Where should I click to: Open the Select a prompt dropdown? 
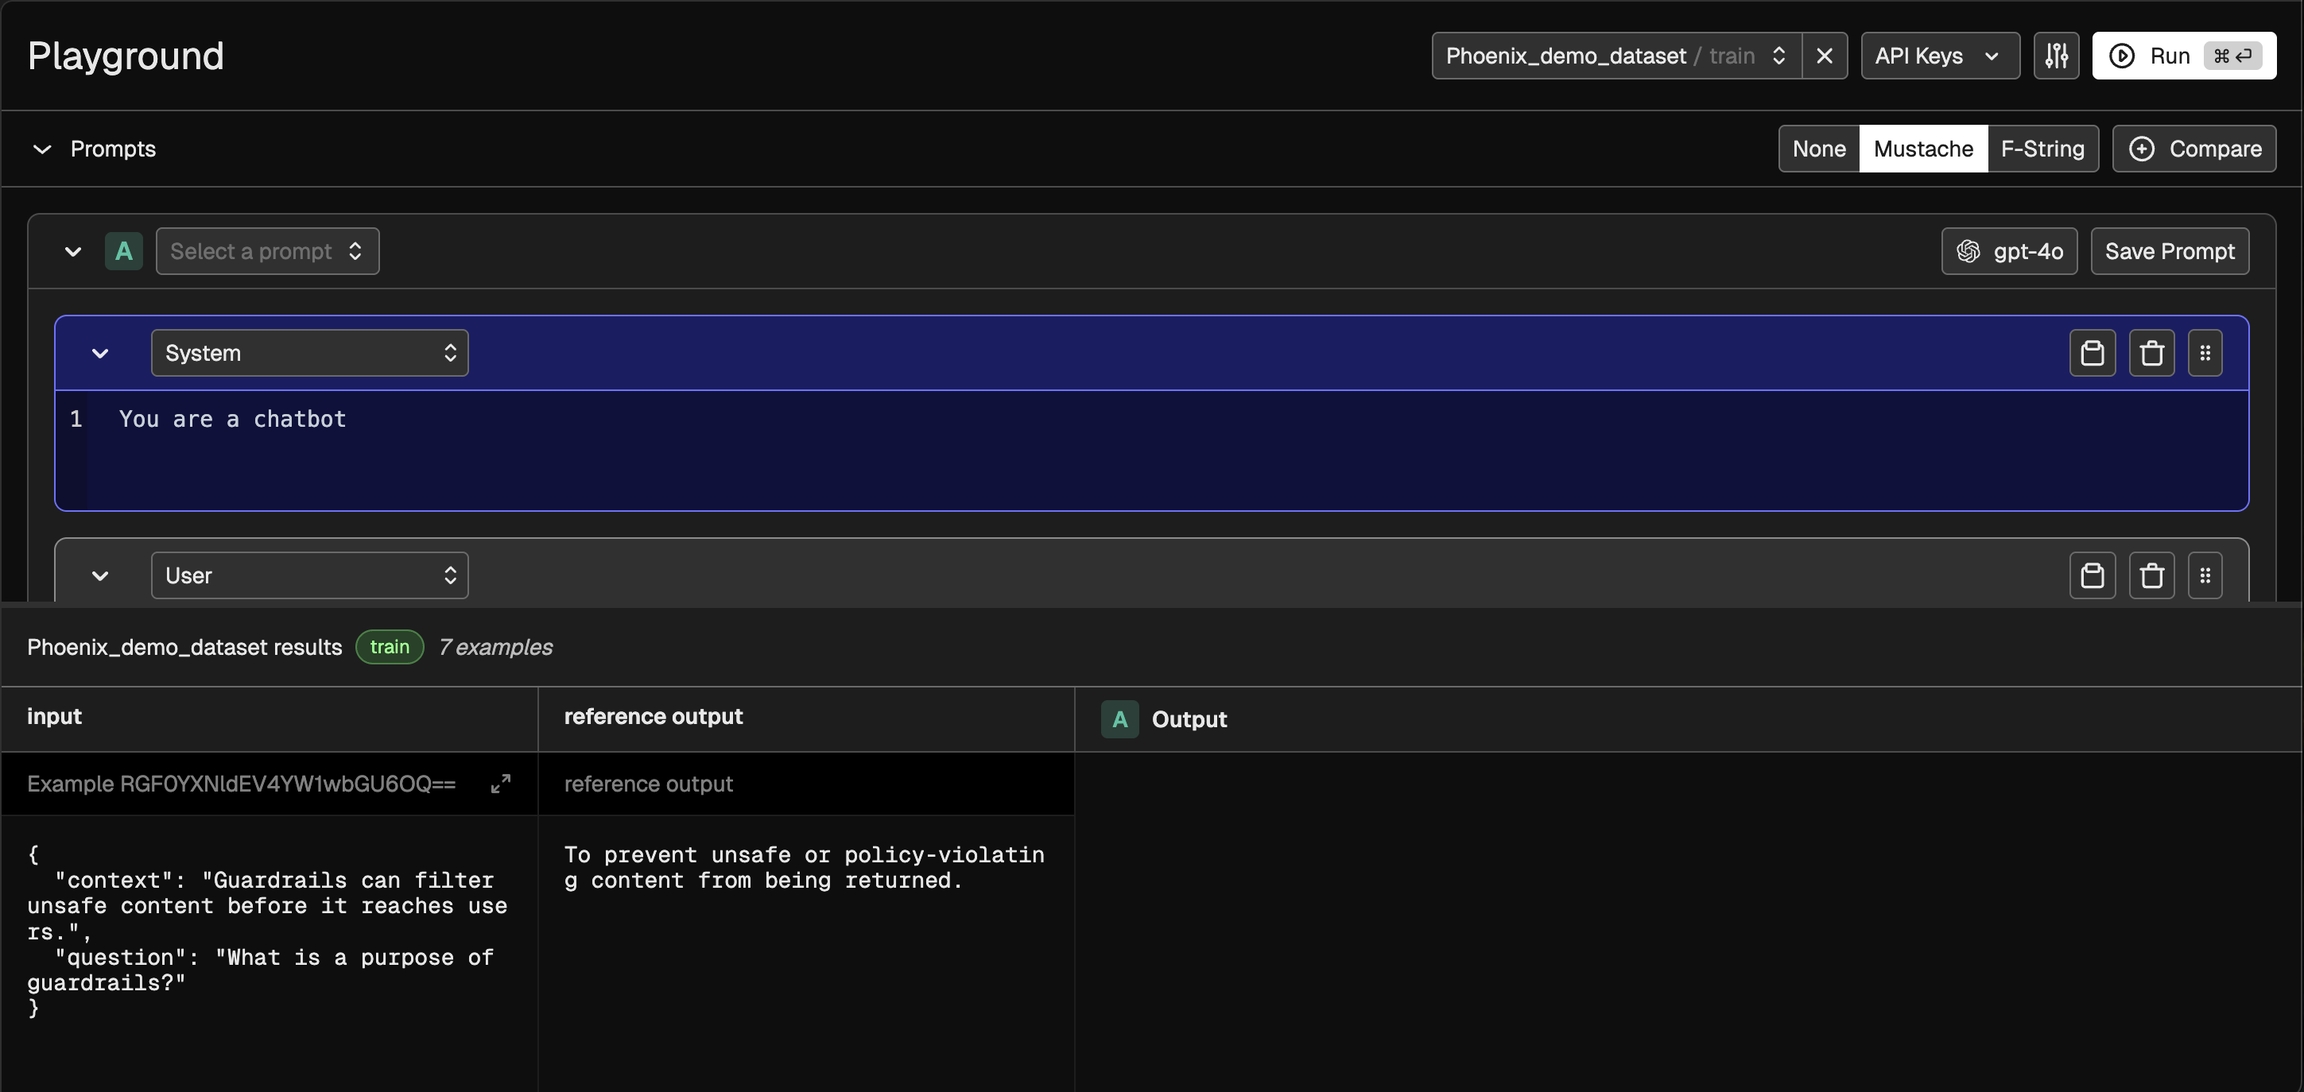pyautogui.click(x=267, y=251)
